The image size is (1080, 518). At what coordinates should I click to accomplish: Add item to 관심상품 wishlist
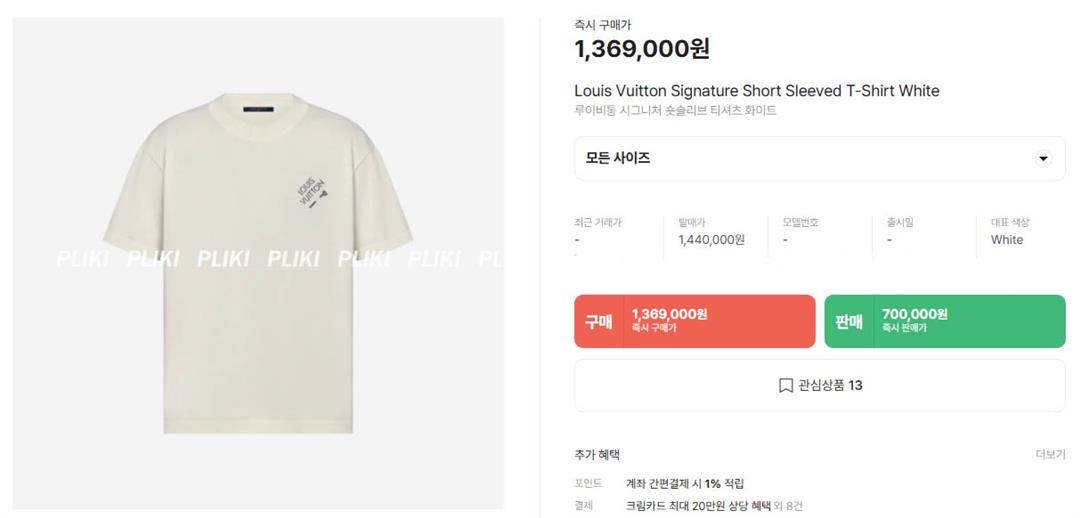[x=820, y=386]
